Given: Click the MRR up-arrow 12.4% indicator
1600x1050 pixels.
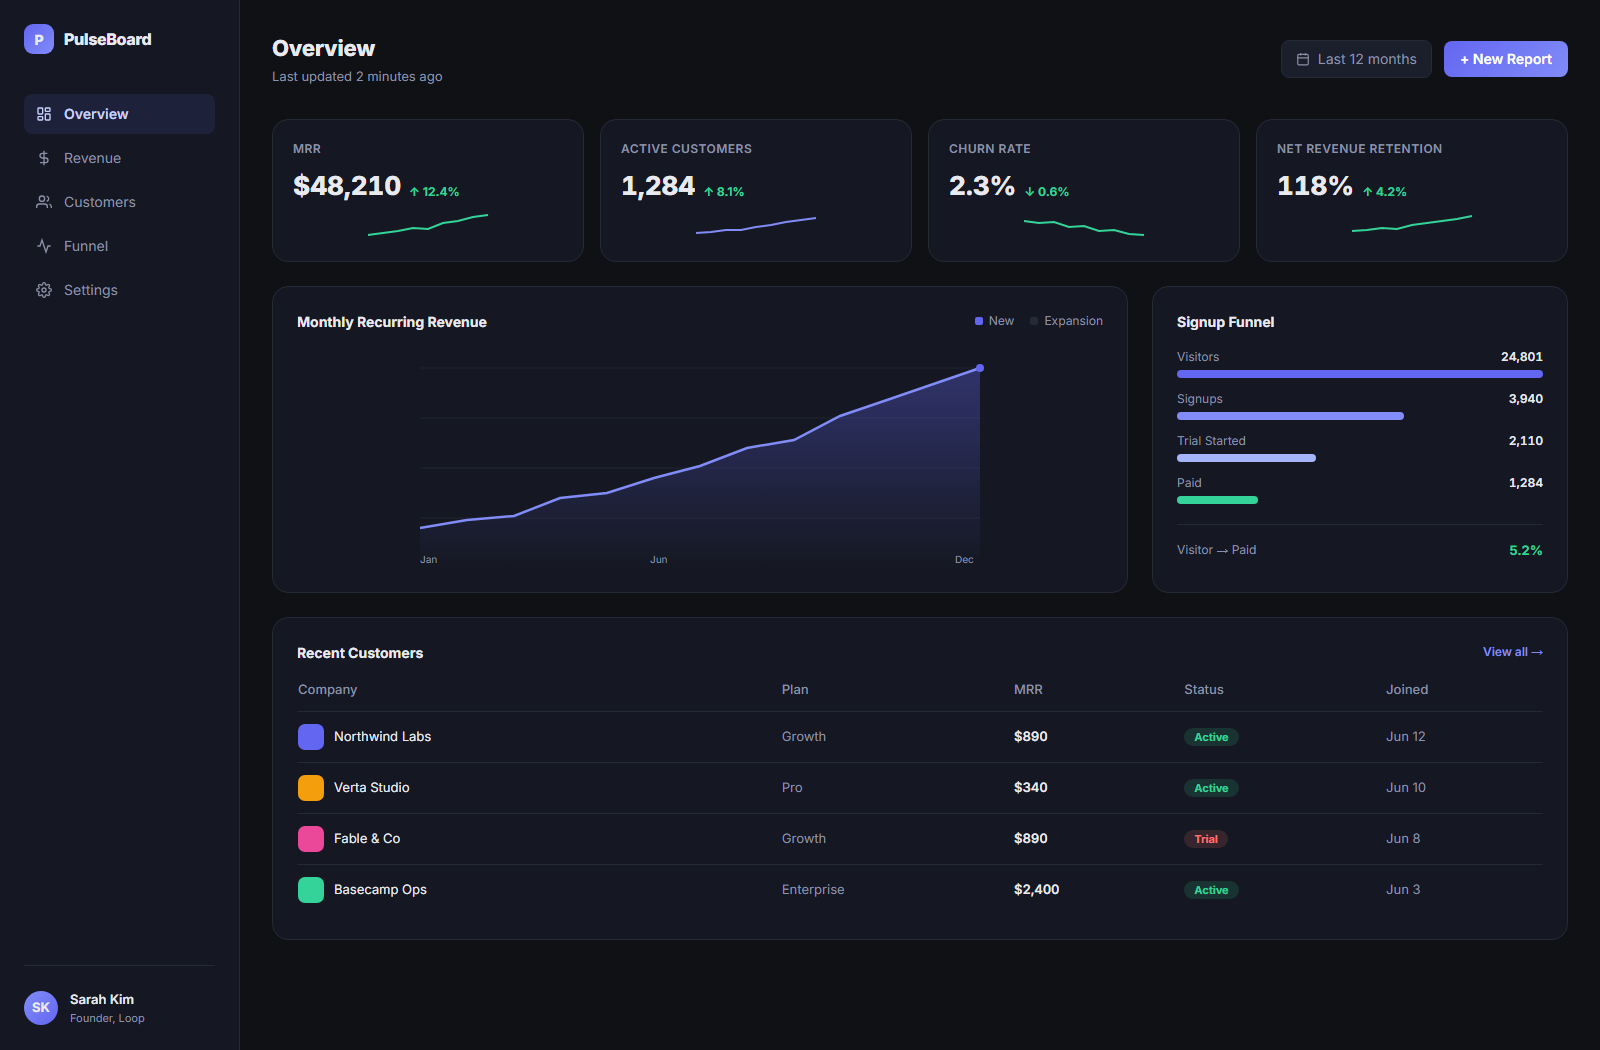Looking at the screenshot, I should coord(434,192).
